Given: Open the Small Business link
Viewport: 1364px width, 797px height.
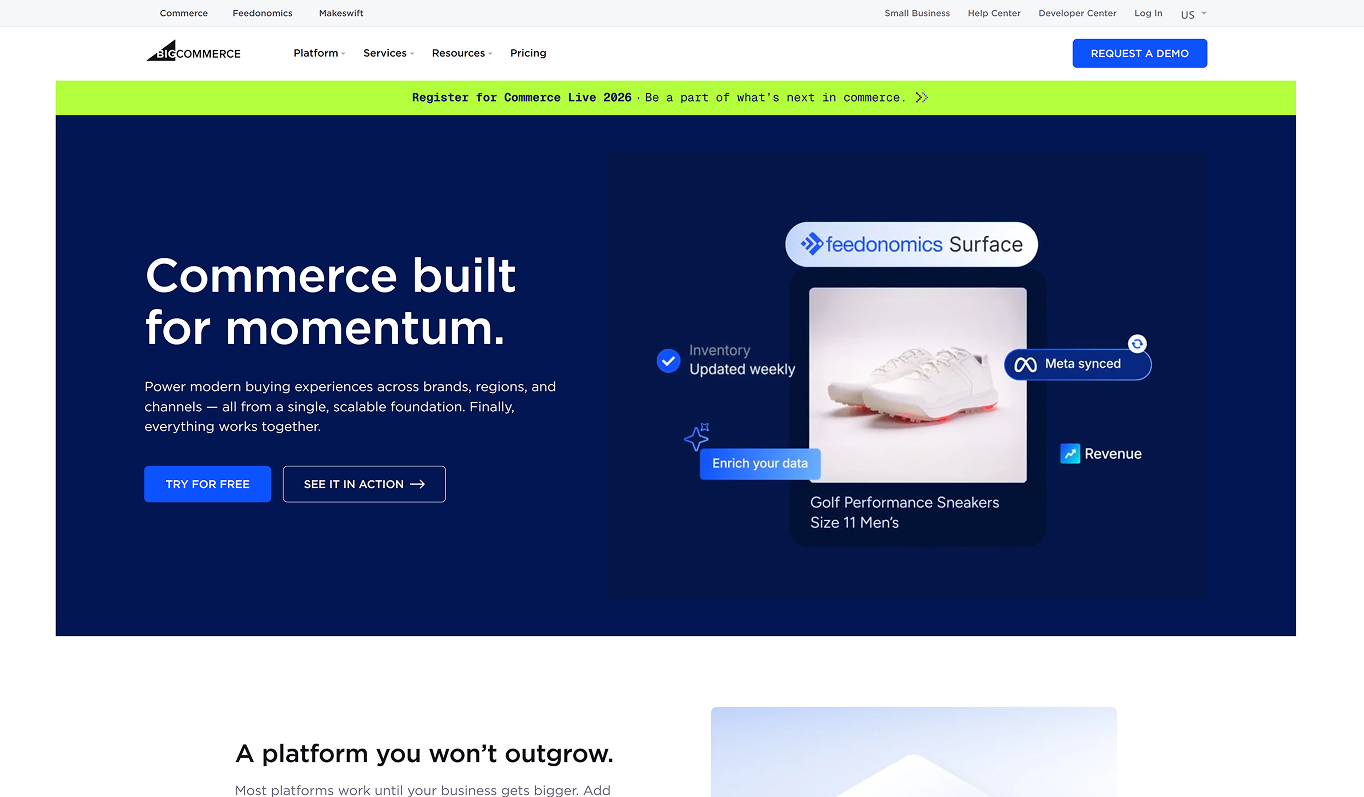Looking at the screenshot, I should coord(917,13).
